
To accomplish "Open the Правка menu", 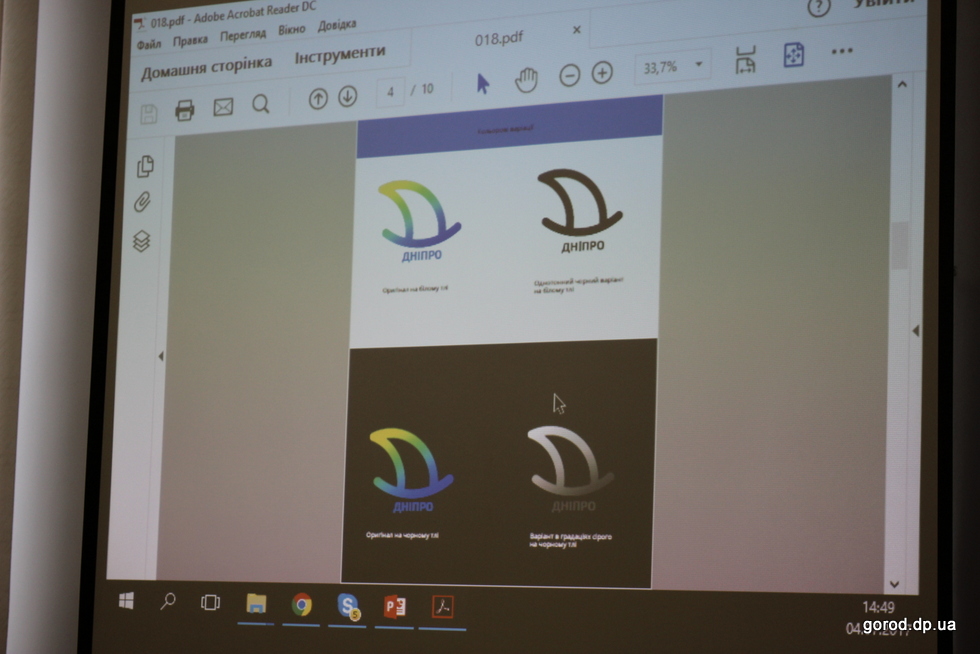I will point(190,40).
